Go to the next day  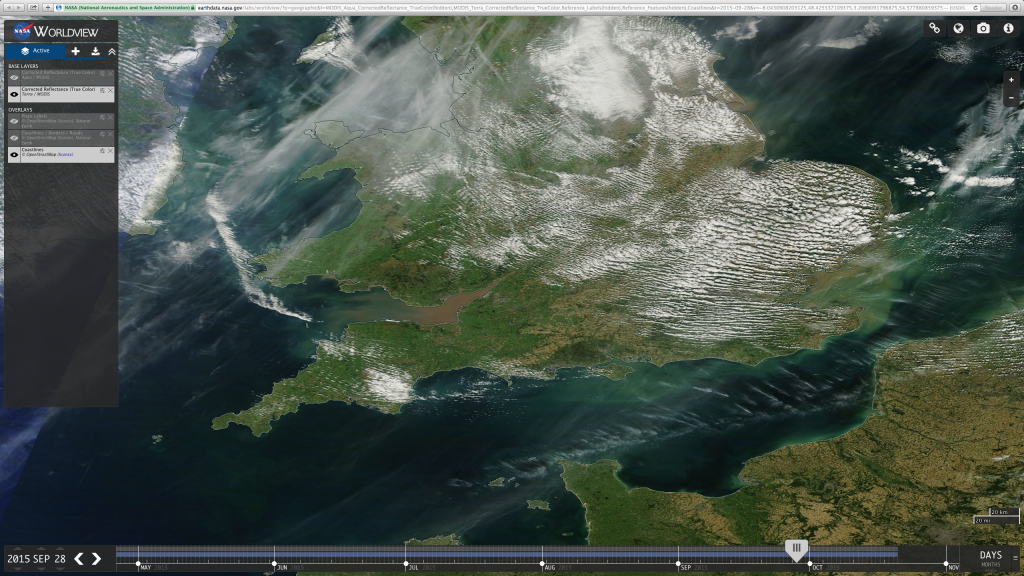coord(96,559)
